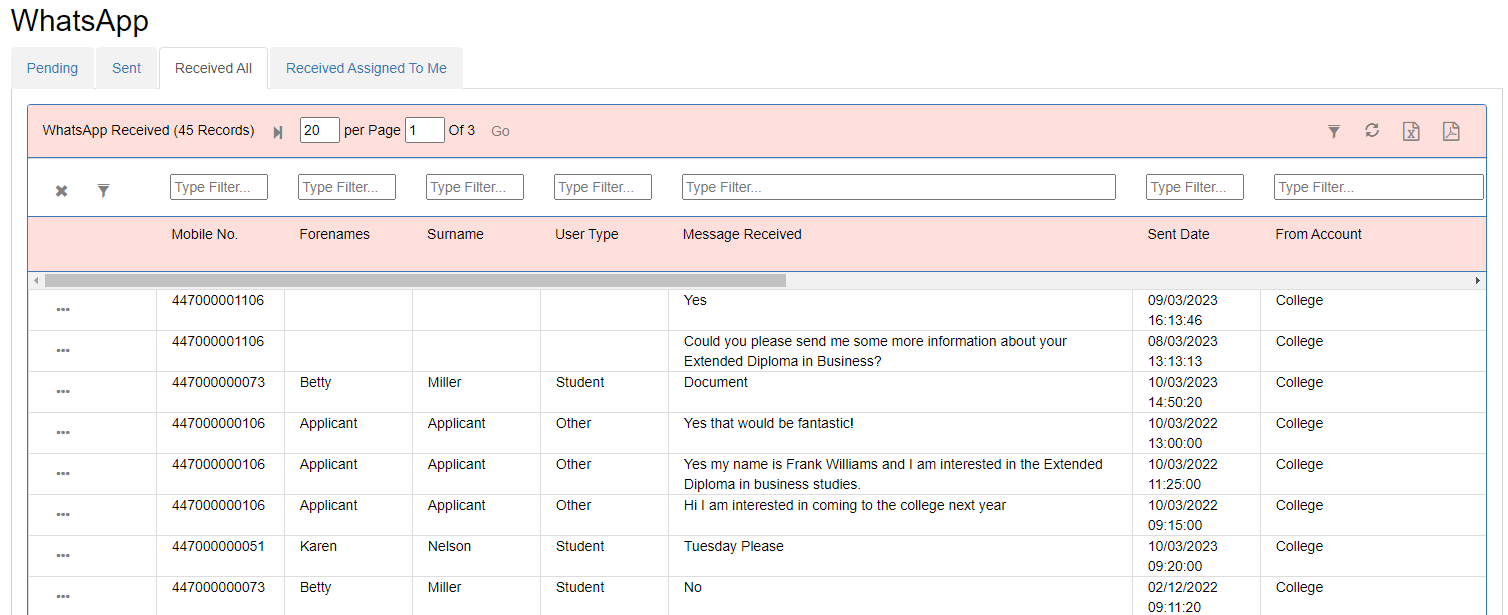
Task: Select the sent date 09/03/2023 16:13:46
Action: [1182, 310]
